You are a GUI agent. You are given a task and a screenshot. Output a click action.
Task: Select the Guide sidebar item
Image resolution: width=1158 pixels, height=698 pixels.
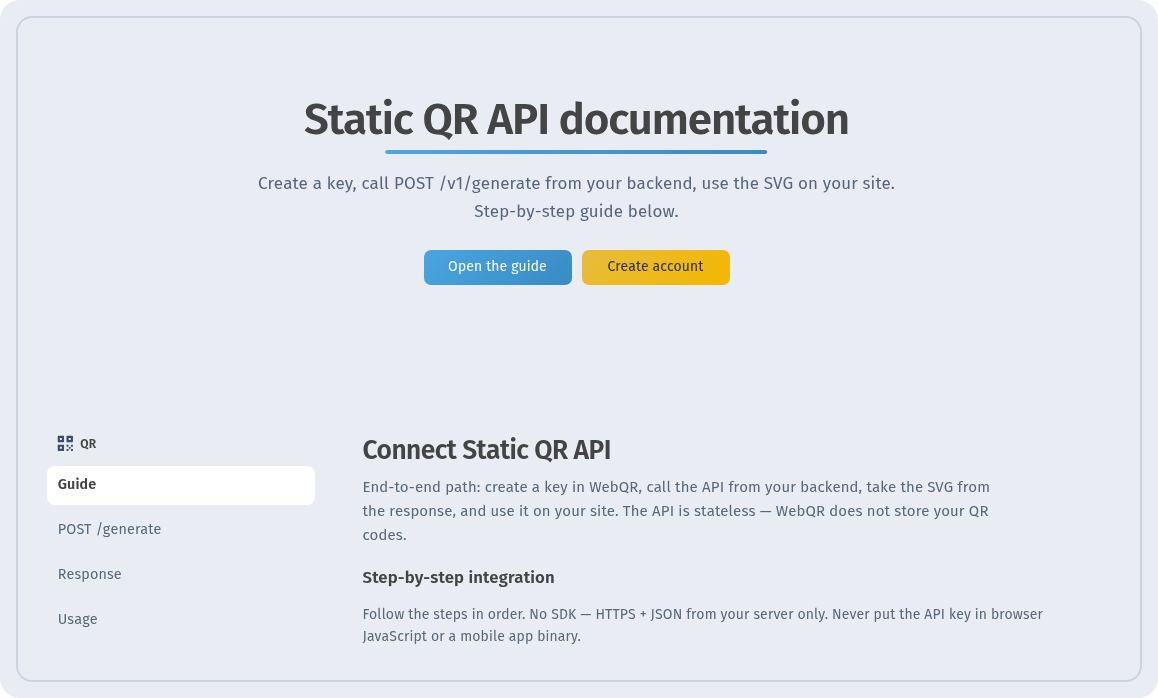click(x=181, y=485)
